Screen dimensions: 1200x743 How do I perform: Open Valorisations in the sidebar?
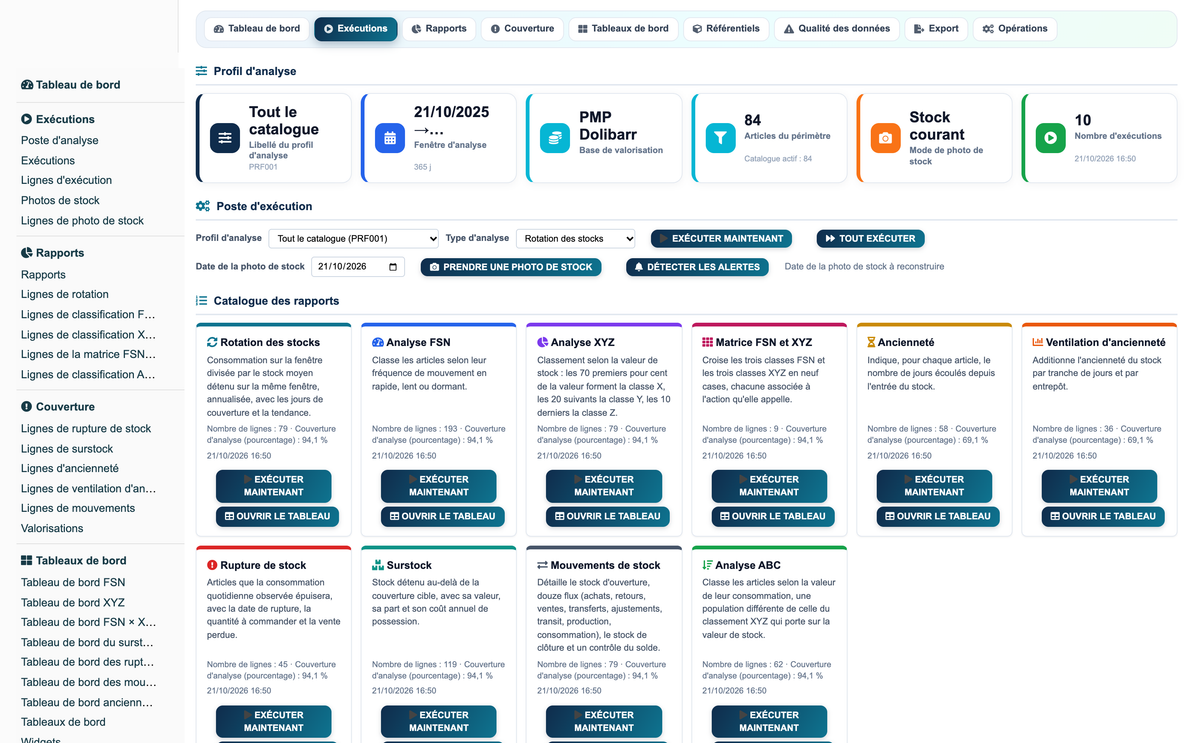click(52, 529)
